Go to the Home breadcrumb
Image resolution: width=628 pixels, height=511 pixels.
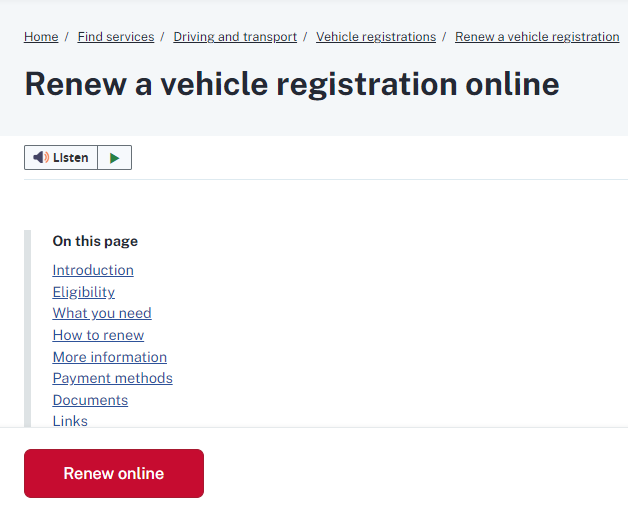(41, 37)
